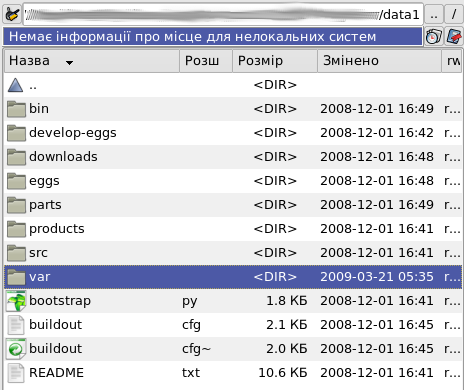
Task: Click the rw permissions column header
Action: (x=452, y=61)
